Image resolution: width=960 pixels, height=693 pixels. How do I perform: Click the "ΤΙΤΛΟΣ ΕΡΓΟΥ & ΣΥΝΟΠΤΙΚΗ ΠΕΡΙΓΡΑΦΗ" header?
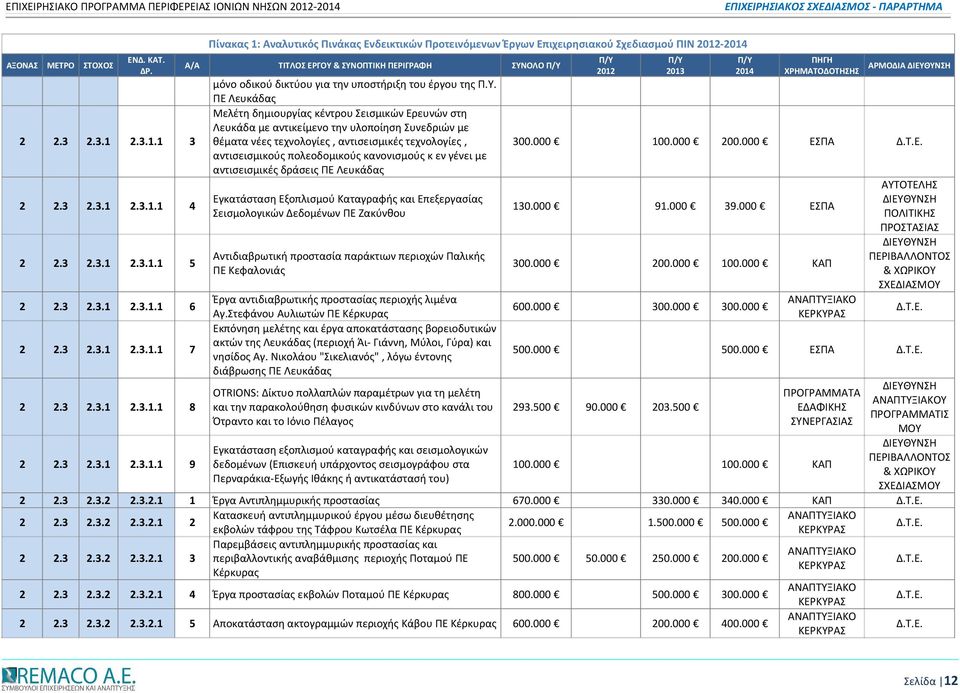click(355, 66)
